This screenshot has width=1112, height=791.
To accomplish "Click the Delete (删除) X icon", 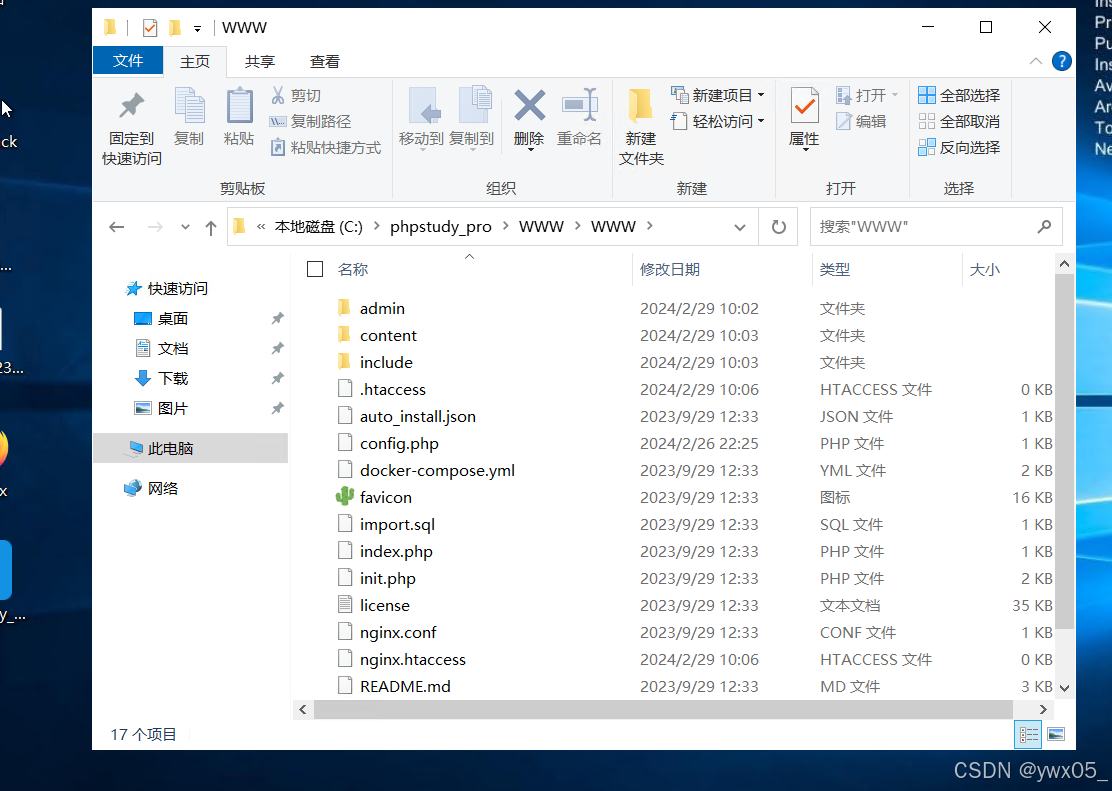I will pyautogui.click(x=529, y=106).
